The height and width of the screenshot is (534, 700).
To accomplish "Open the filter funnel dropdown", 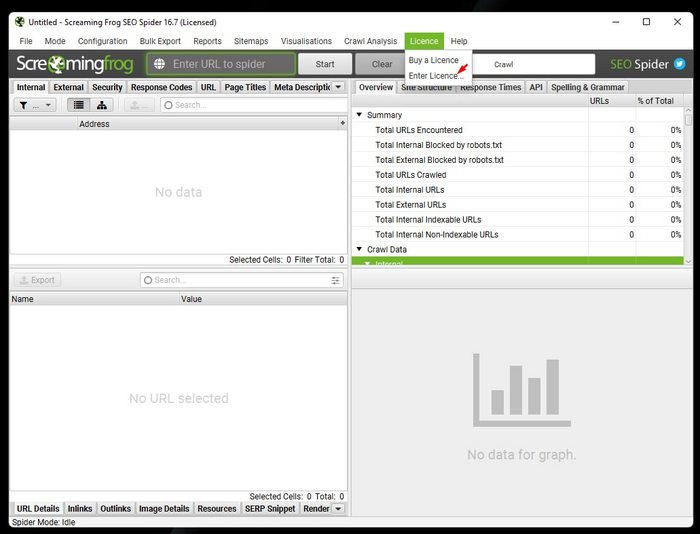I will tap(35, 105).
